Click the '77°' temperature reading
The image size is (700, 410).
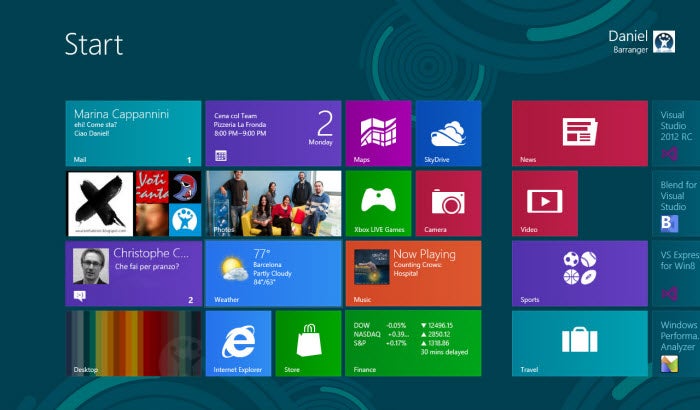262,254
